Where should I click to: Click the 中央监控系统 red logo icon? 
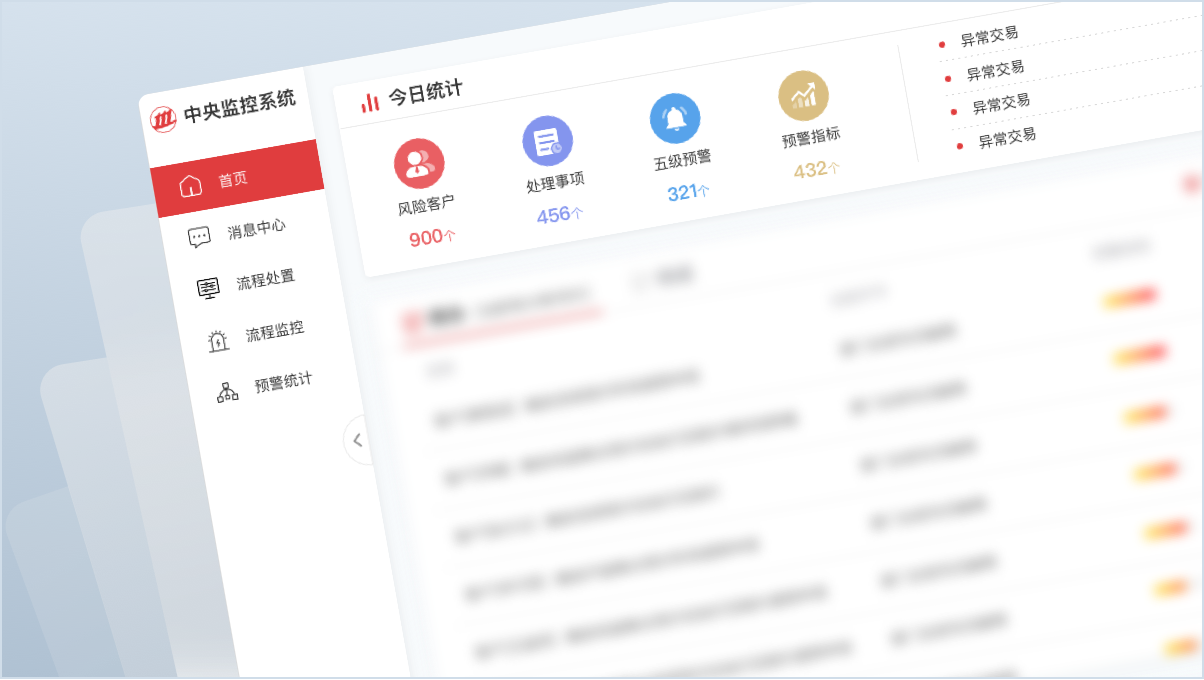tap(163, 119)
